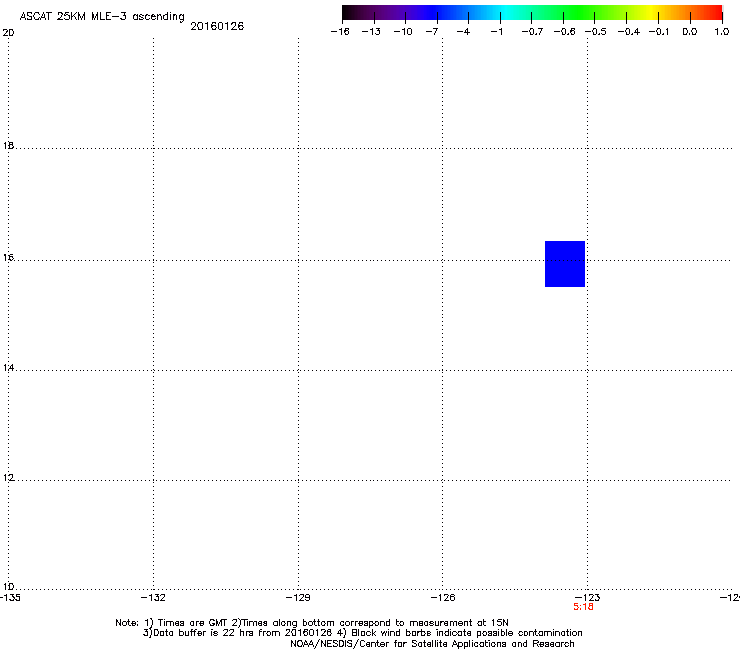This screenshot has height=650, width=740.
Task: Click the -13 colorbar label
Action: [371, 32]
